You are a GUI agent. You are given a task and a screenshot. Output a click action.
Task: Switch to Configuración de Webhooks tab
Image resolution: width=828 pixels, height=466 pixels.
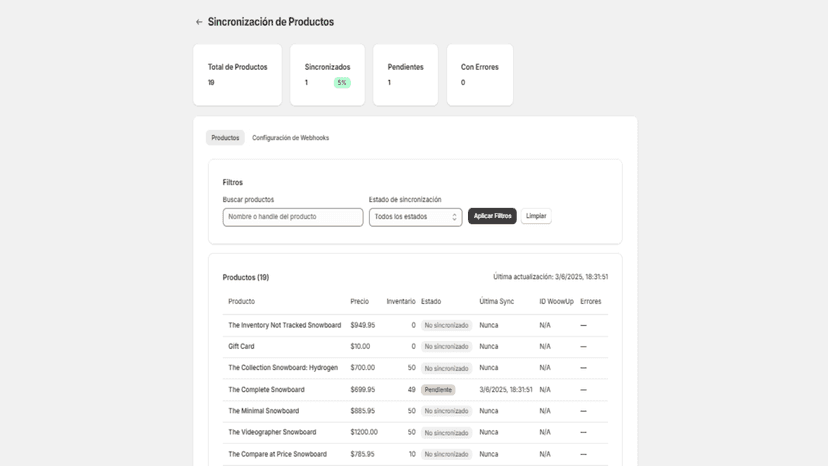point(290,138)
